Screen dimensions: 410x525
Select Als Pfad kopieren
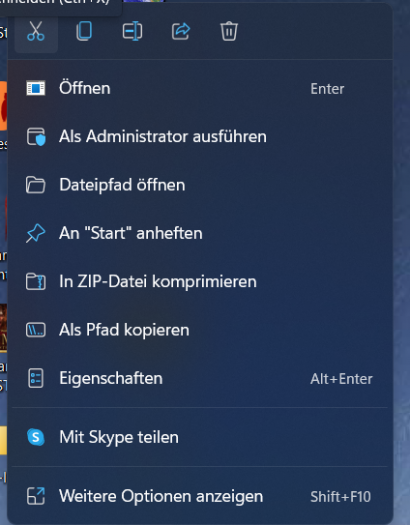tap(200, 330)
